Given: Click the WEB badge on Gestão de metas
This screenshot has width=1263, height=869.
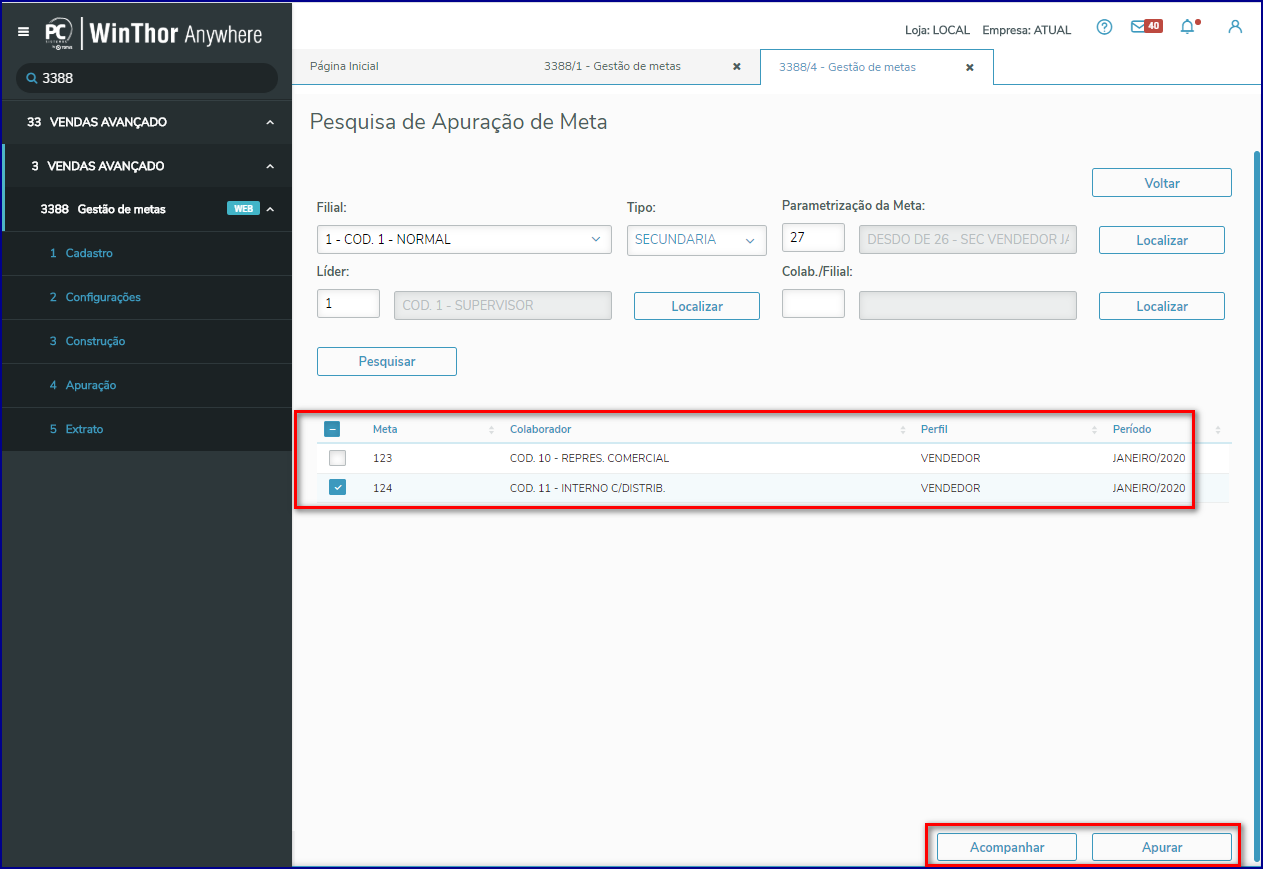Looking at the screenshot, I should [243, 209].
